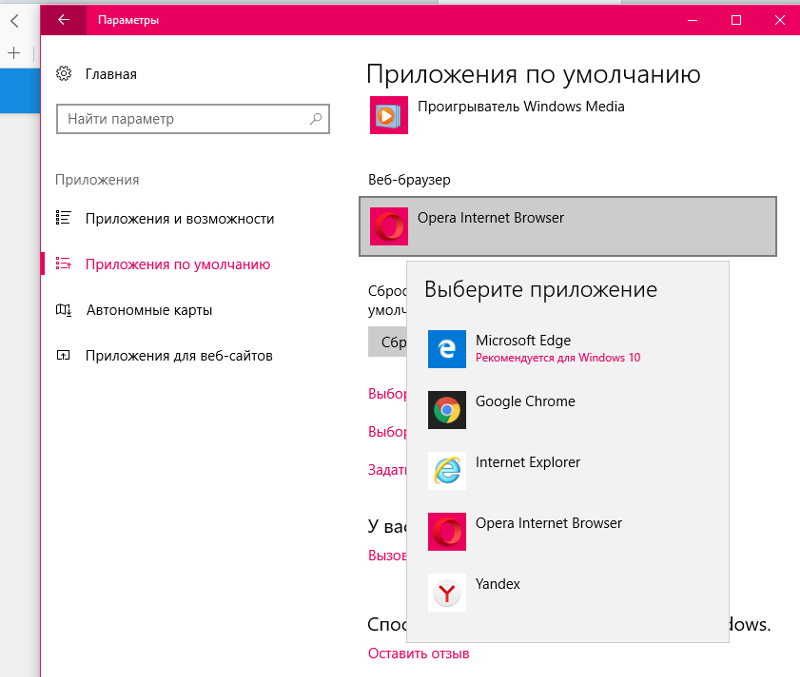Open Главная settings home
This screenshot has width=800, height=677.
(111, 74)
